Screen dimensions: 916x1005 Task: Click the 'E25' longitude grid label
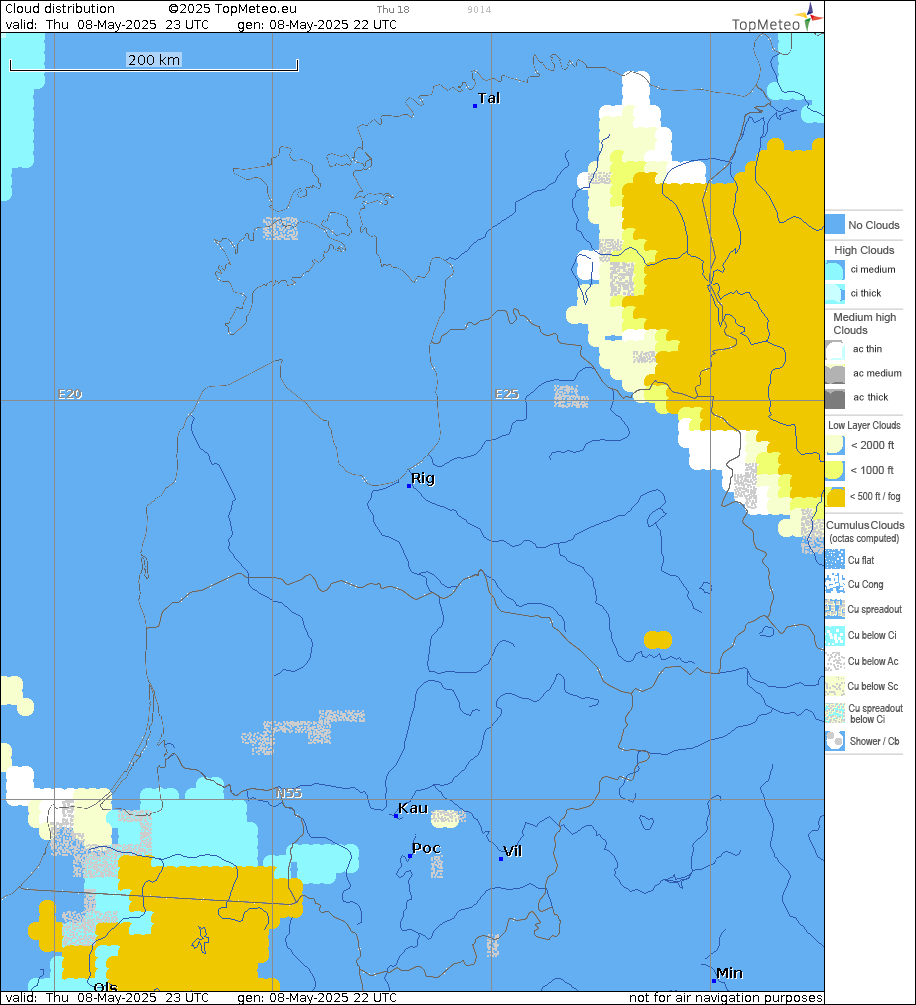[507, 394]
